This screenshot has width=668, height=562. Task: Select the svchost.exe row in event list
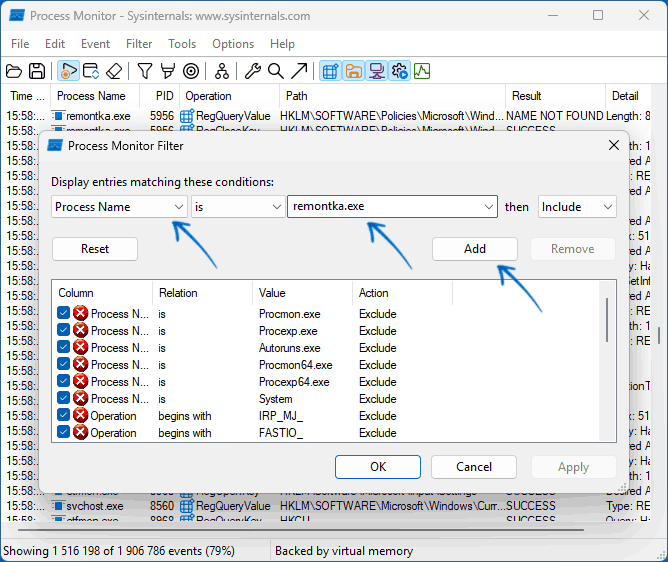[x=328, y=506]
